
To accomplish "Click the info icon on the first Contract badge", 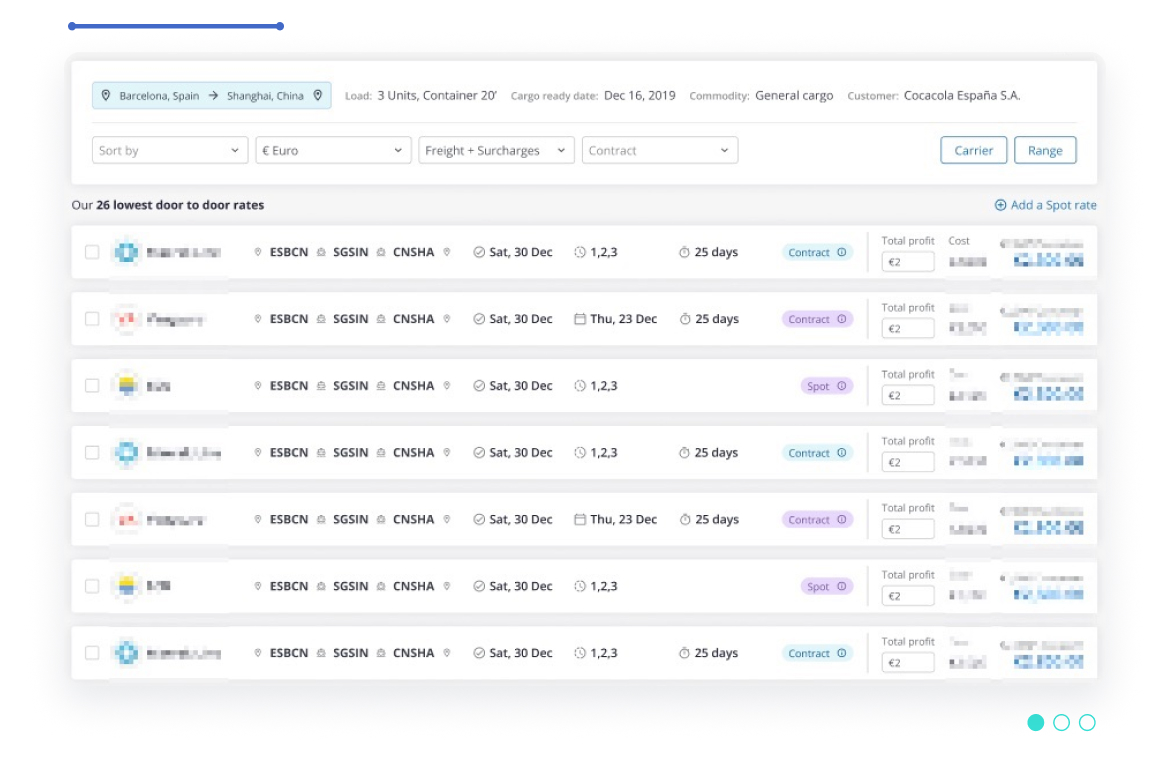I will coord(840,252).
